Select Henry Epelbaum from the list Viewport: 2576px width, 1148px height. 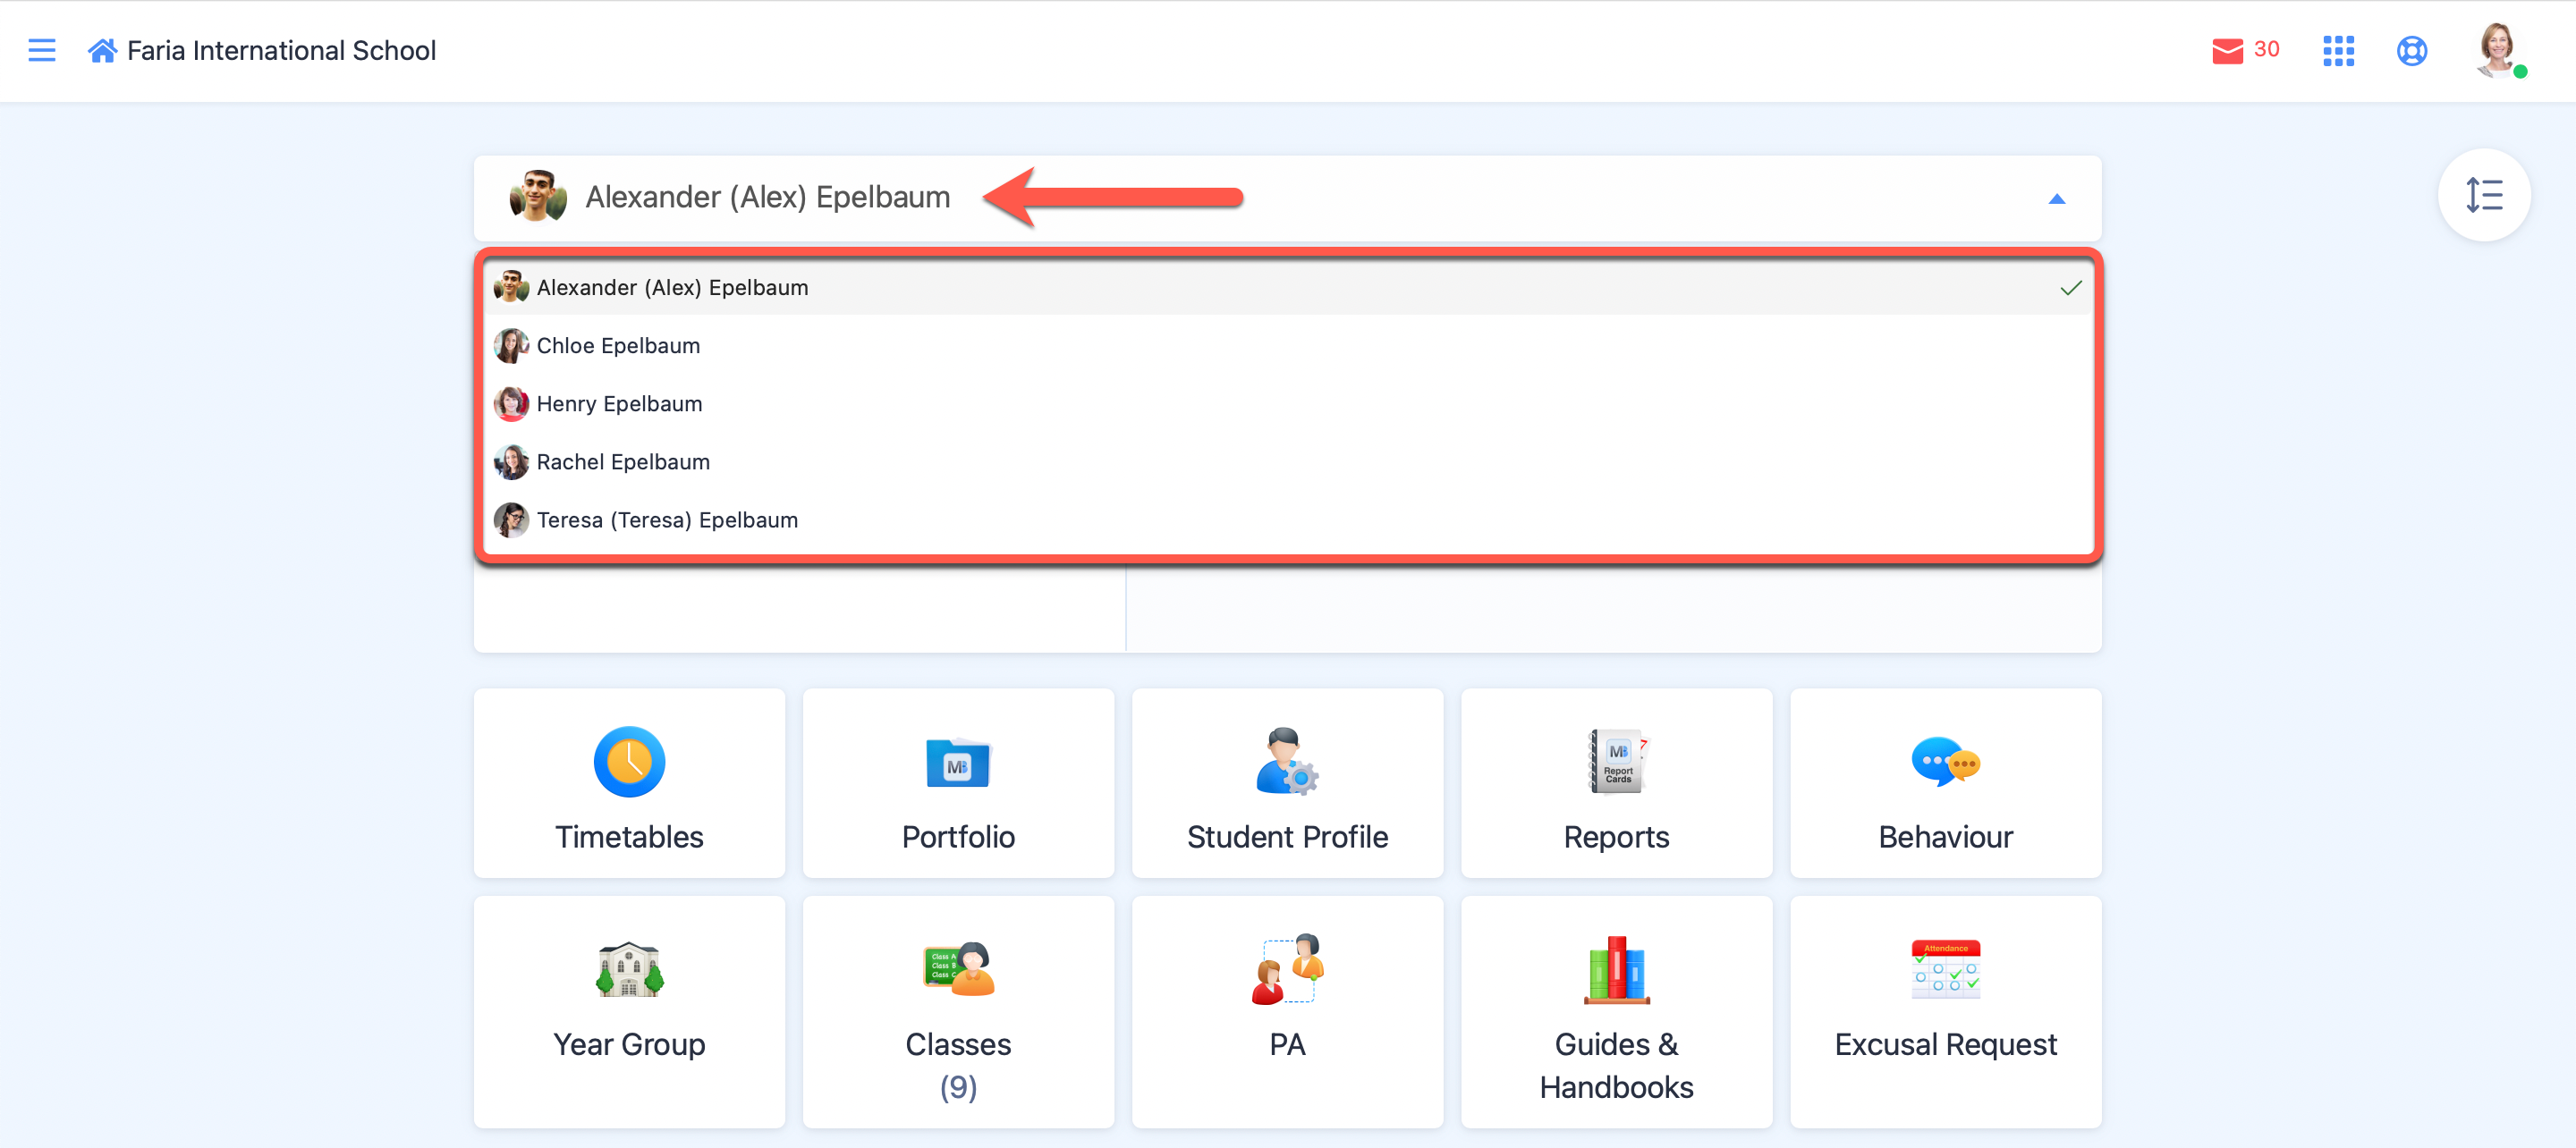(1288, 404)
